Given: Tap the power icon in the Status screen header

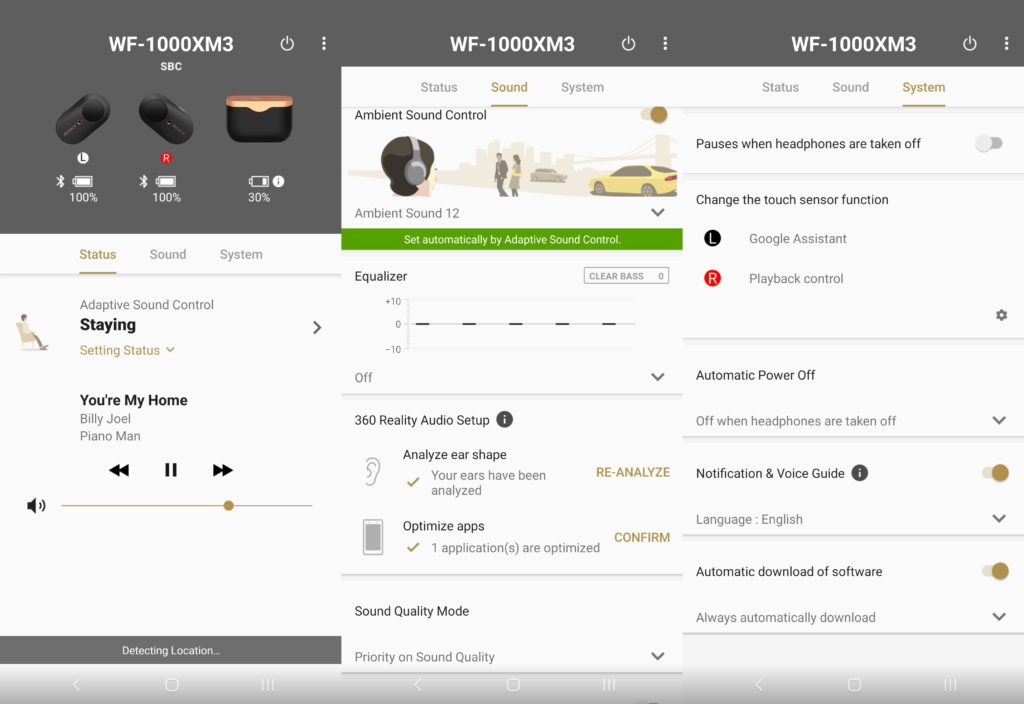Looking at the screenshot, I should tap(287, 44).
